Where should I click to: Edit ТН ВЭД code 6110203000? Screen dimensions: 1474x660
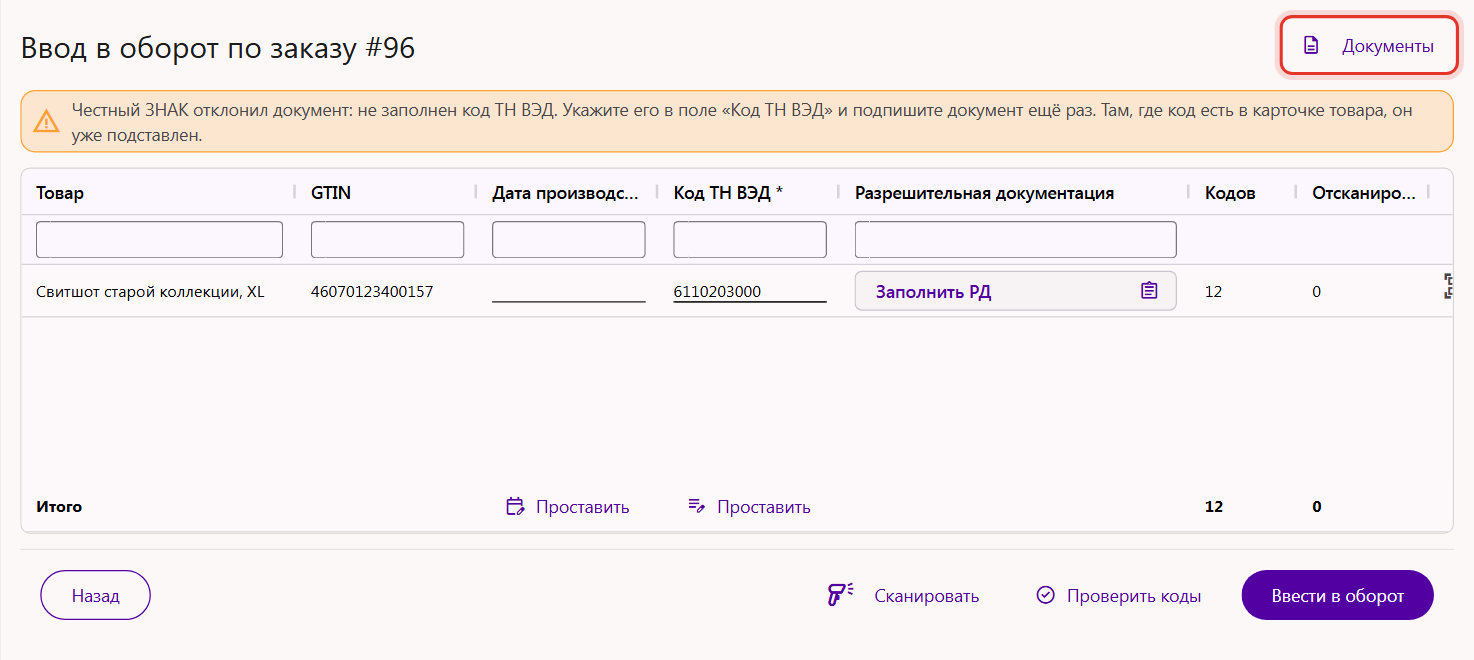tap(750, 291)
